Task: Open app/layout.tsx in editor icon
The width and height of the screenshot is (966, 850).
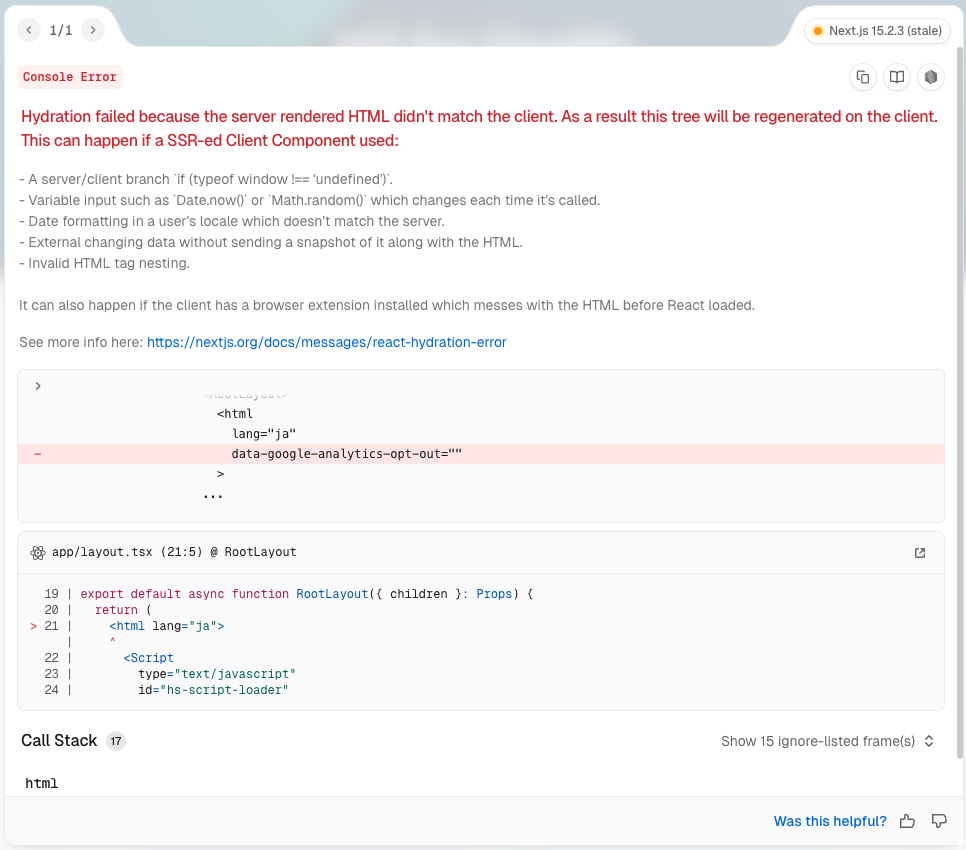Action: tap(920, 552)
